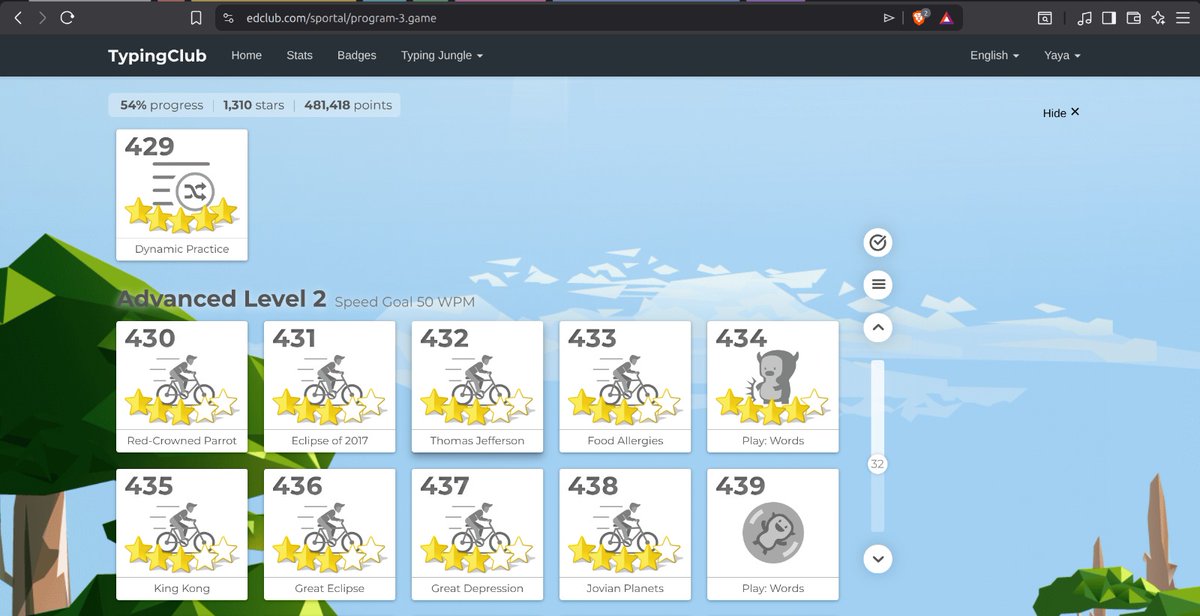Click the send/share arrow in address bar

click(x=888, y=18)
